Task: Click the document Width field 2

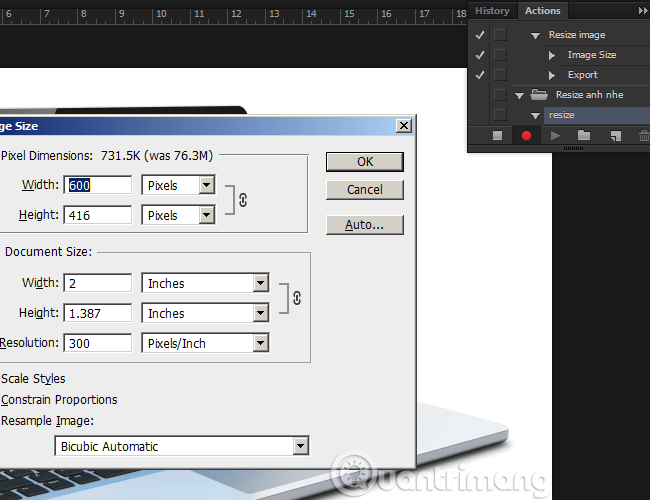Action: coord(98,283)
